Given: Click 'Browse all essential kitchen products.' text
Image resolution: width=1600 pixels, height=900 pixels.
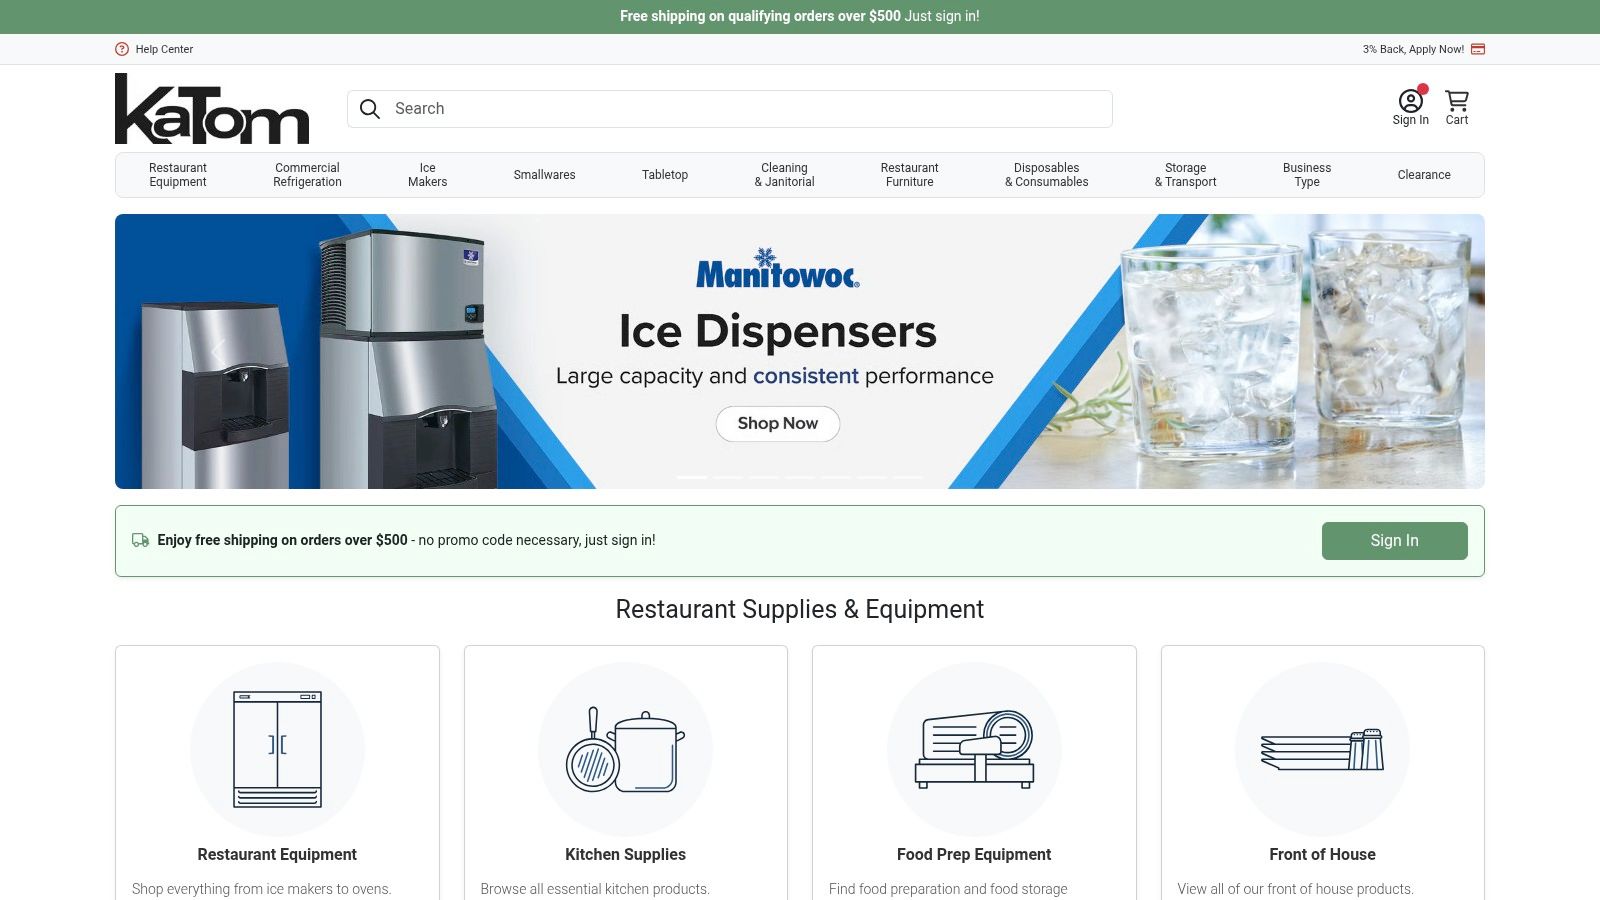Looking at the screenshot, I should tap(595, 889).
